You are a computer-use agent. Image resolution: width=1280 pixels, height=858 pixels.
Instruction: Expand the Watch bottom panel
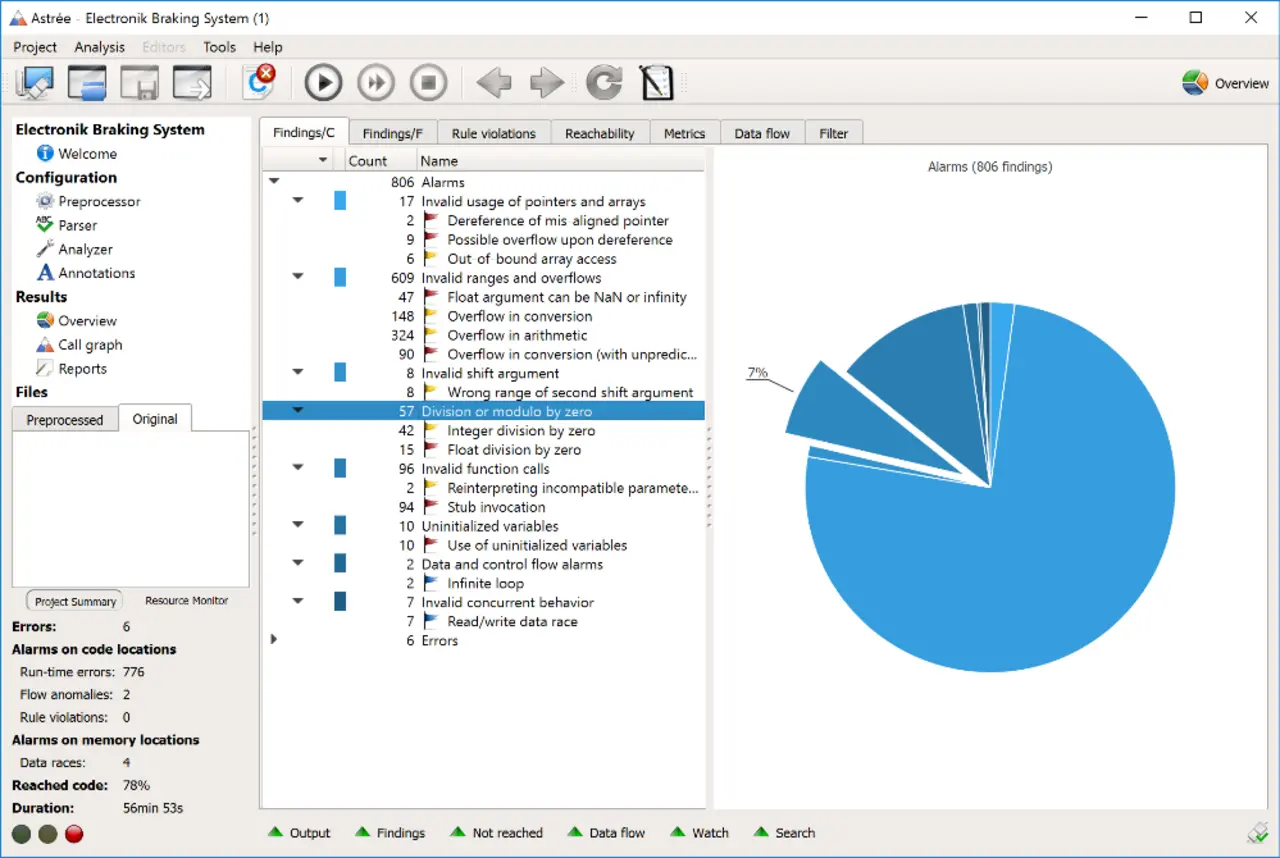(x=699, y=833)
